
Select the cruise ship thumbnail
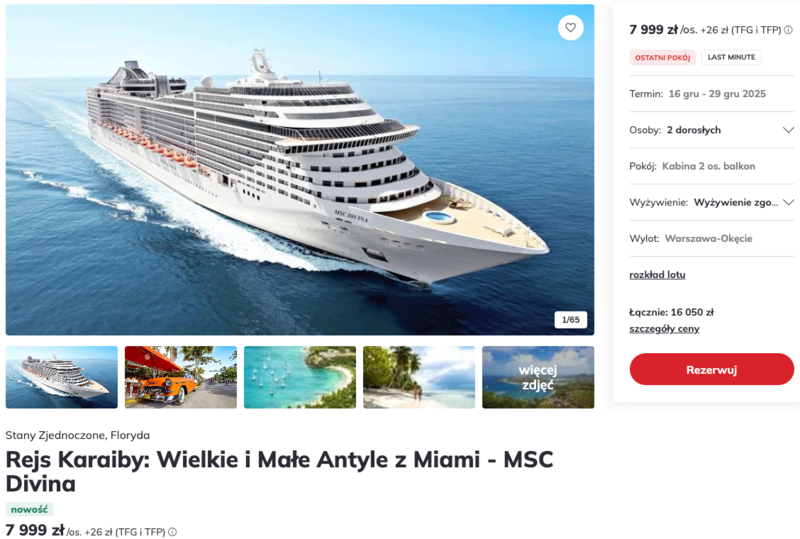tap(62, 377)
